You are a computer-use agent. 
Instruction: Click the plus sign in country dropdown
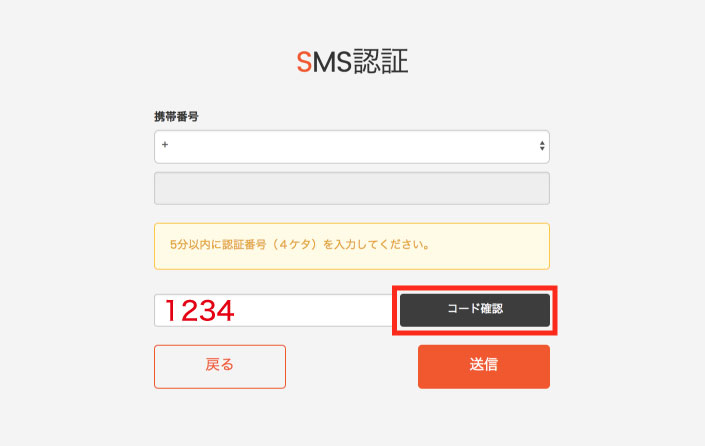[165, 145]
